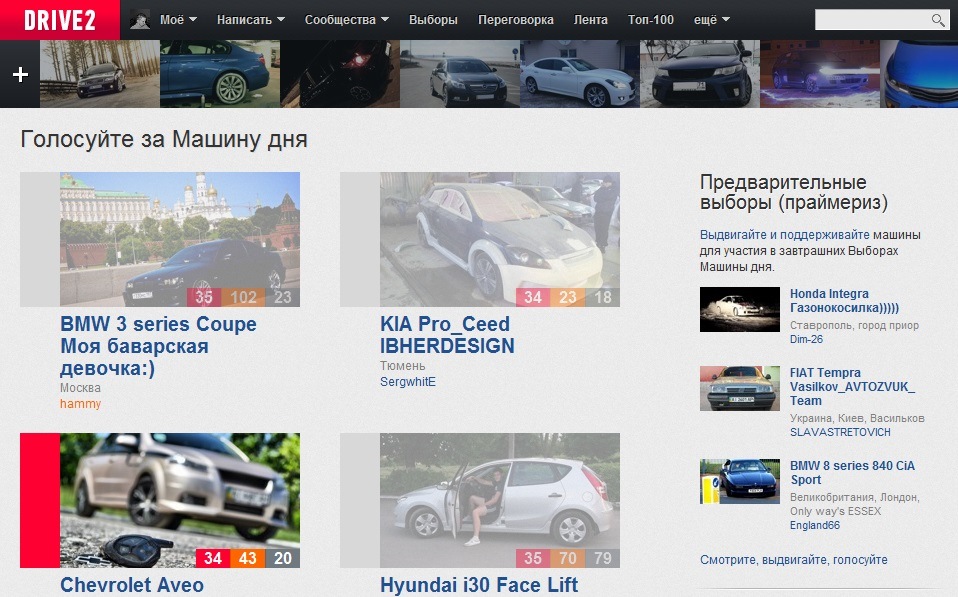Click Смотрите, выдвигайте, голосуйте link
The width and height of the screenshot is (958, 597).
[794, 560]
